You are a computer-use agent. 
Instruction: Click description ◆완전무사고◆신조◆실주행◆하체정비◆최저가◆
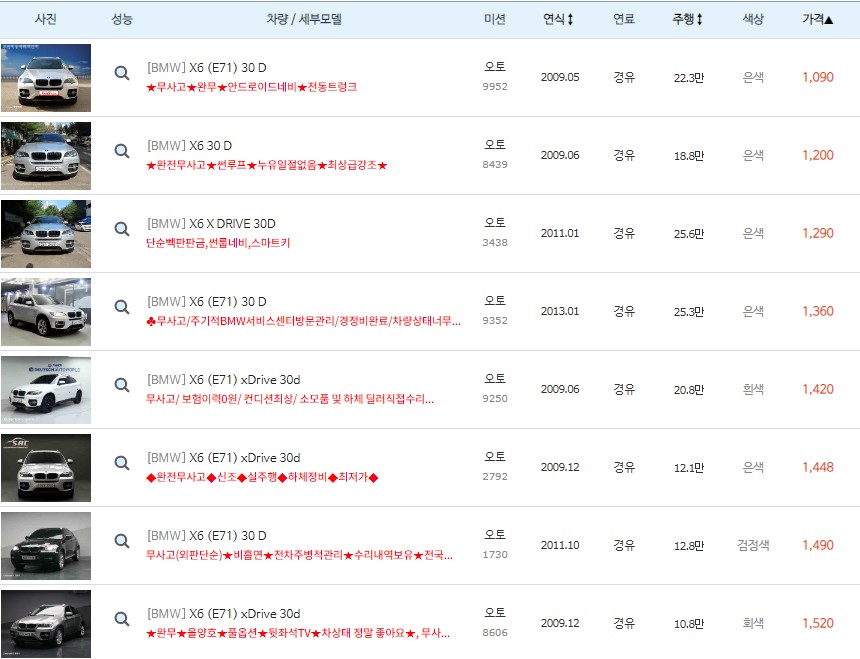(262, 478)
